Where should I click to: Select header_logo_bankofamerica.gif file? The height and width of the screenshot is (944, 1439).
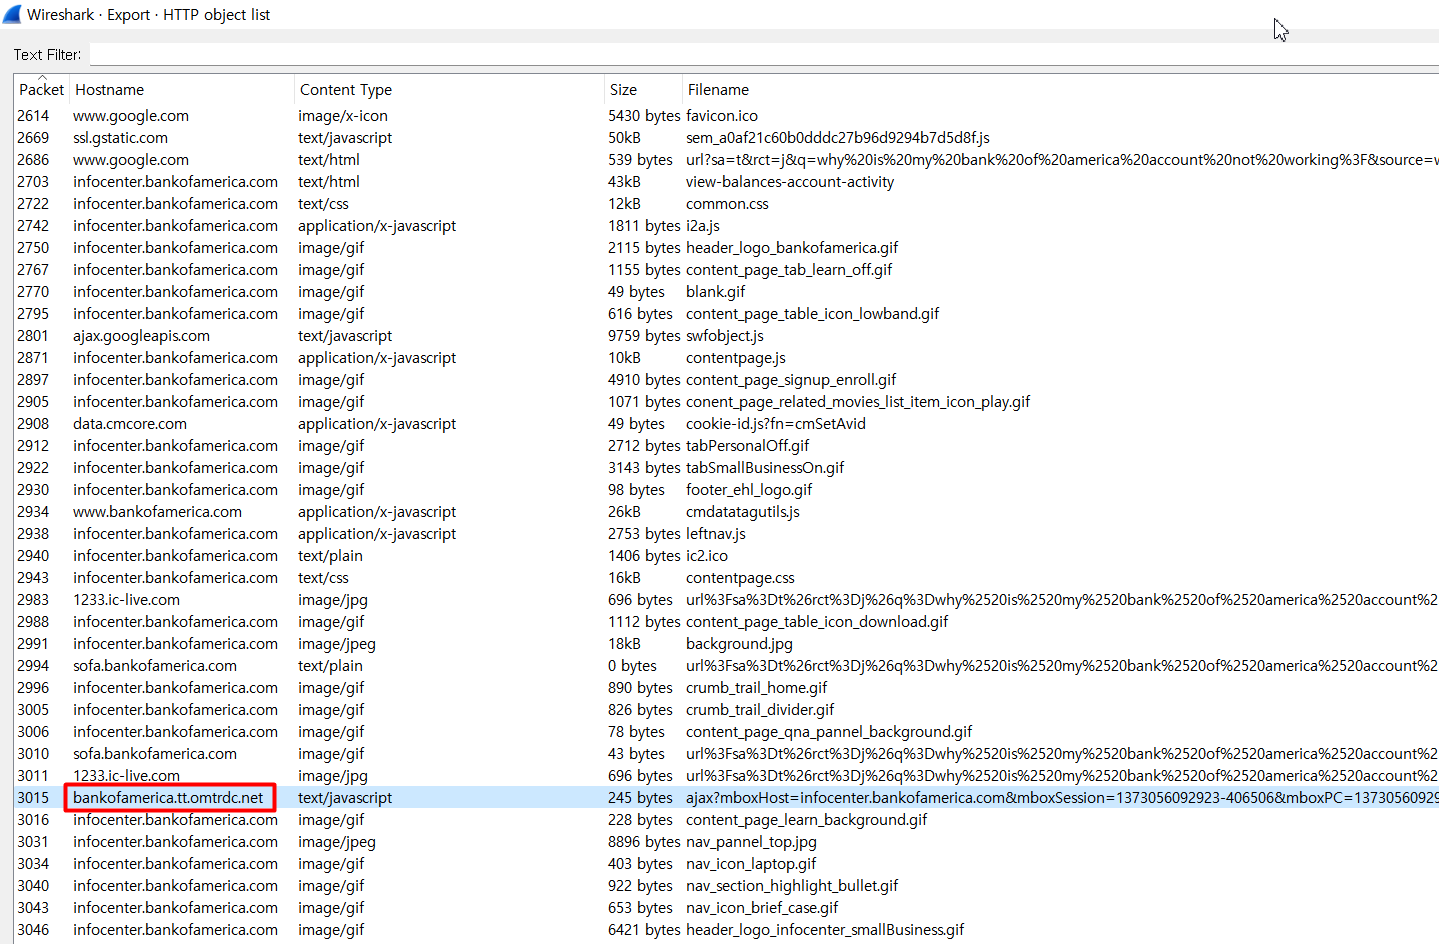(x=792, y=248)
